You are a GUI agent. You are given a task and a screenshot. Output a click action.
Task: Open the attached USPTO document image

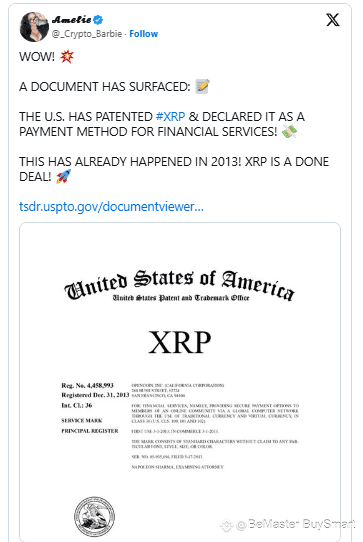coord(180,380)
